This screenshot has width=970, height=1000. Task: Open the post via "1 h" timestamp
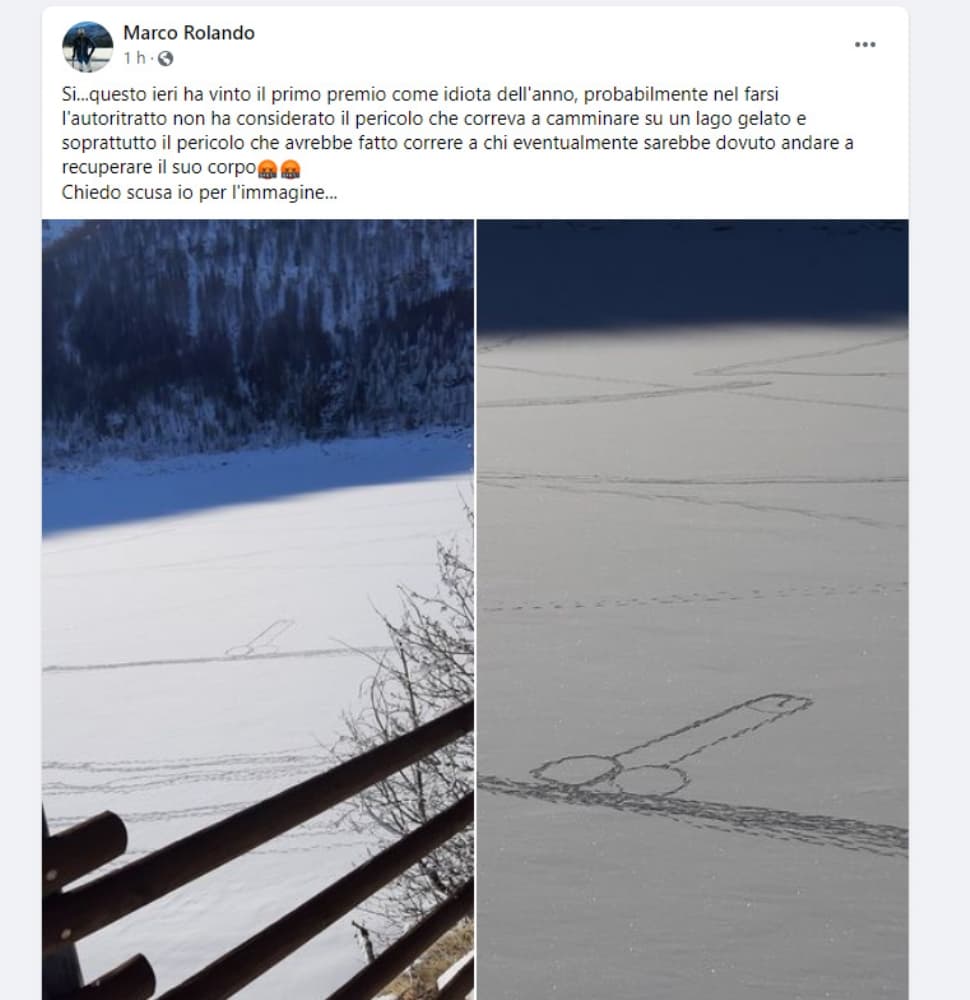click(x=135, y=58)
